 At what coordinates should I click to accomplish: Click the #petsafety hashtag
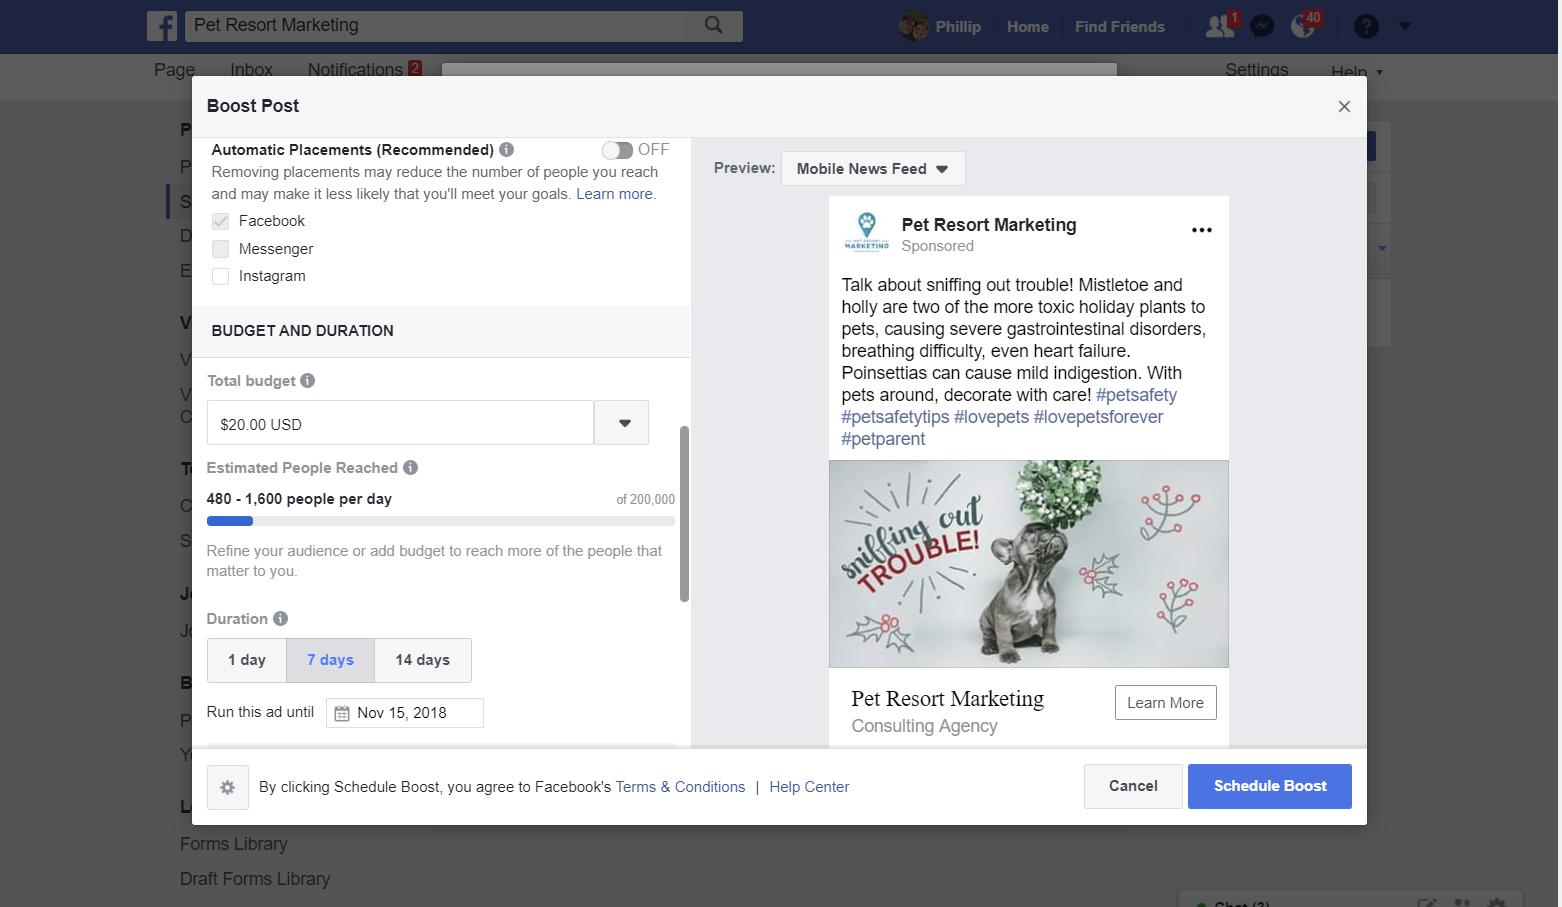tap(1136, 395)
